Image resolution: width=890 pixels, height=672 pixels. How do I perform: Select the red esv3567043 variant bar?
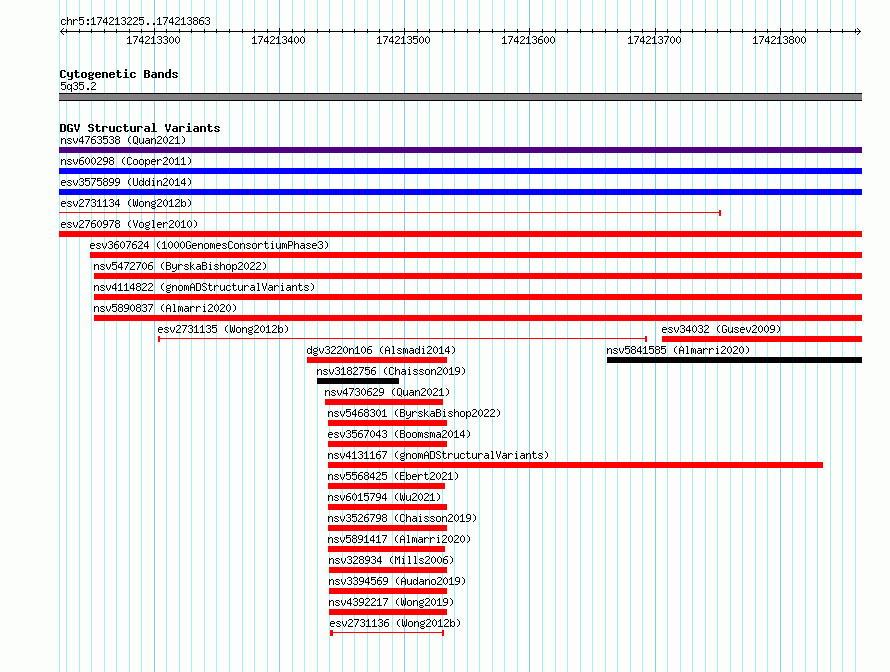coord(387,444)
